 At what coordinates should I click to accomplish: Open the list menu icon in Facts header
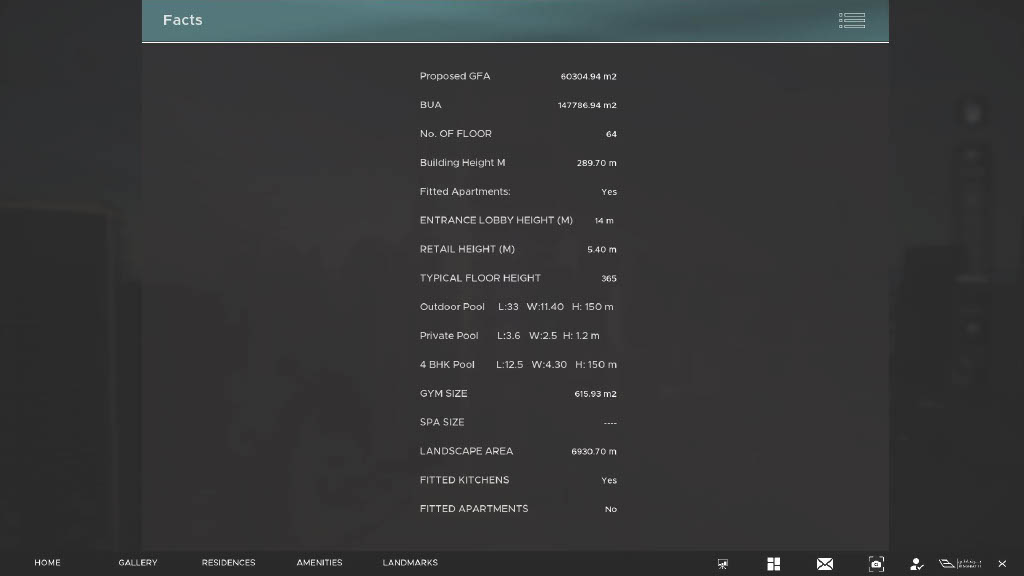click(x=852, y=20)
